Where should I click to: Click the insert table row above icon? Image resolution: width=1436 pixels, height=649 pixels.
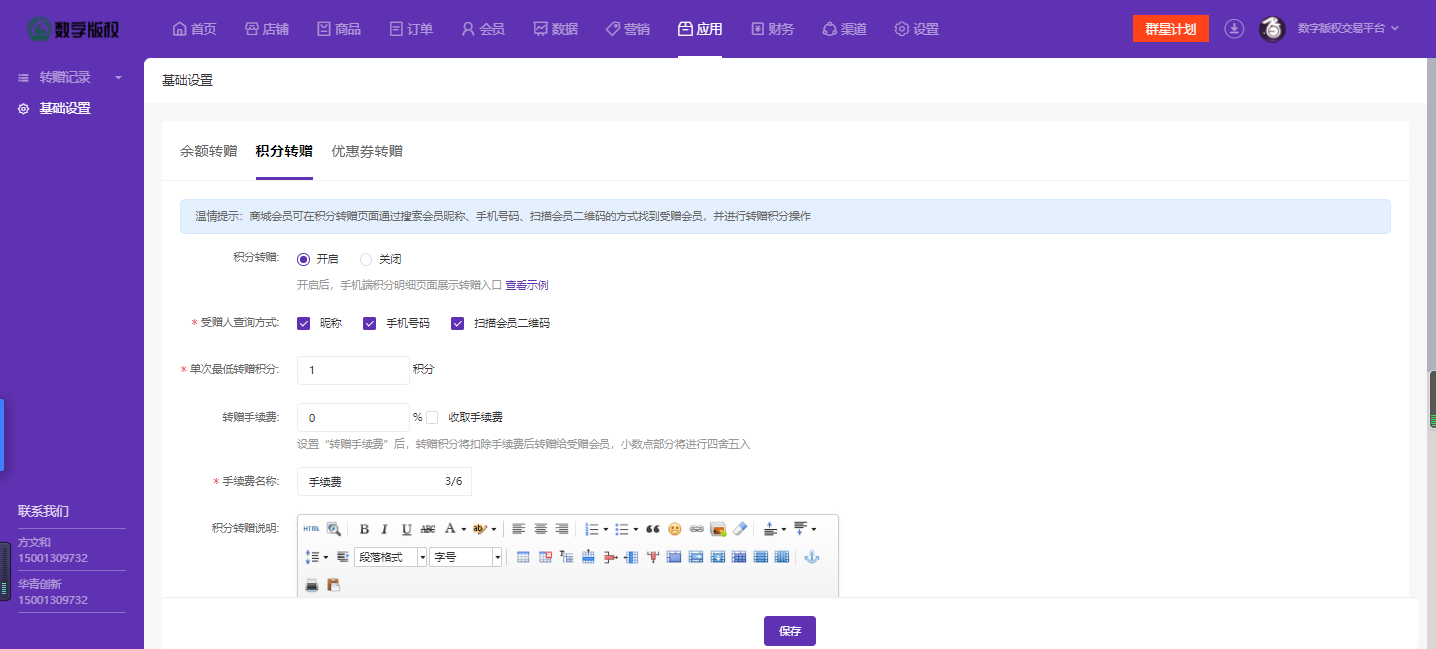(x=588, y=557)
